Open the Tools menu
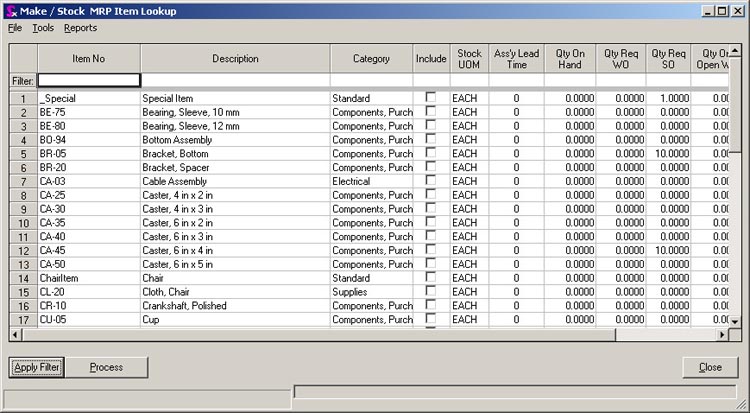The image size is (750, 413). coord(43,28)
